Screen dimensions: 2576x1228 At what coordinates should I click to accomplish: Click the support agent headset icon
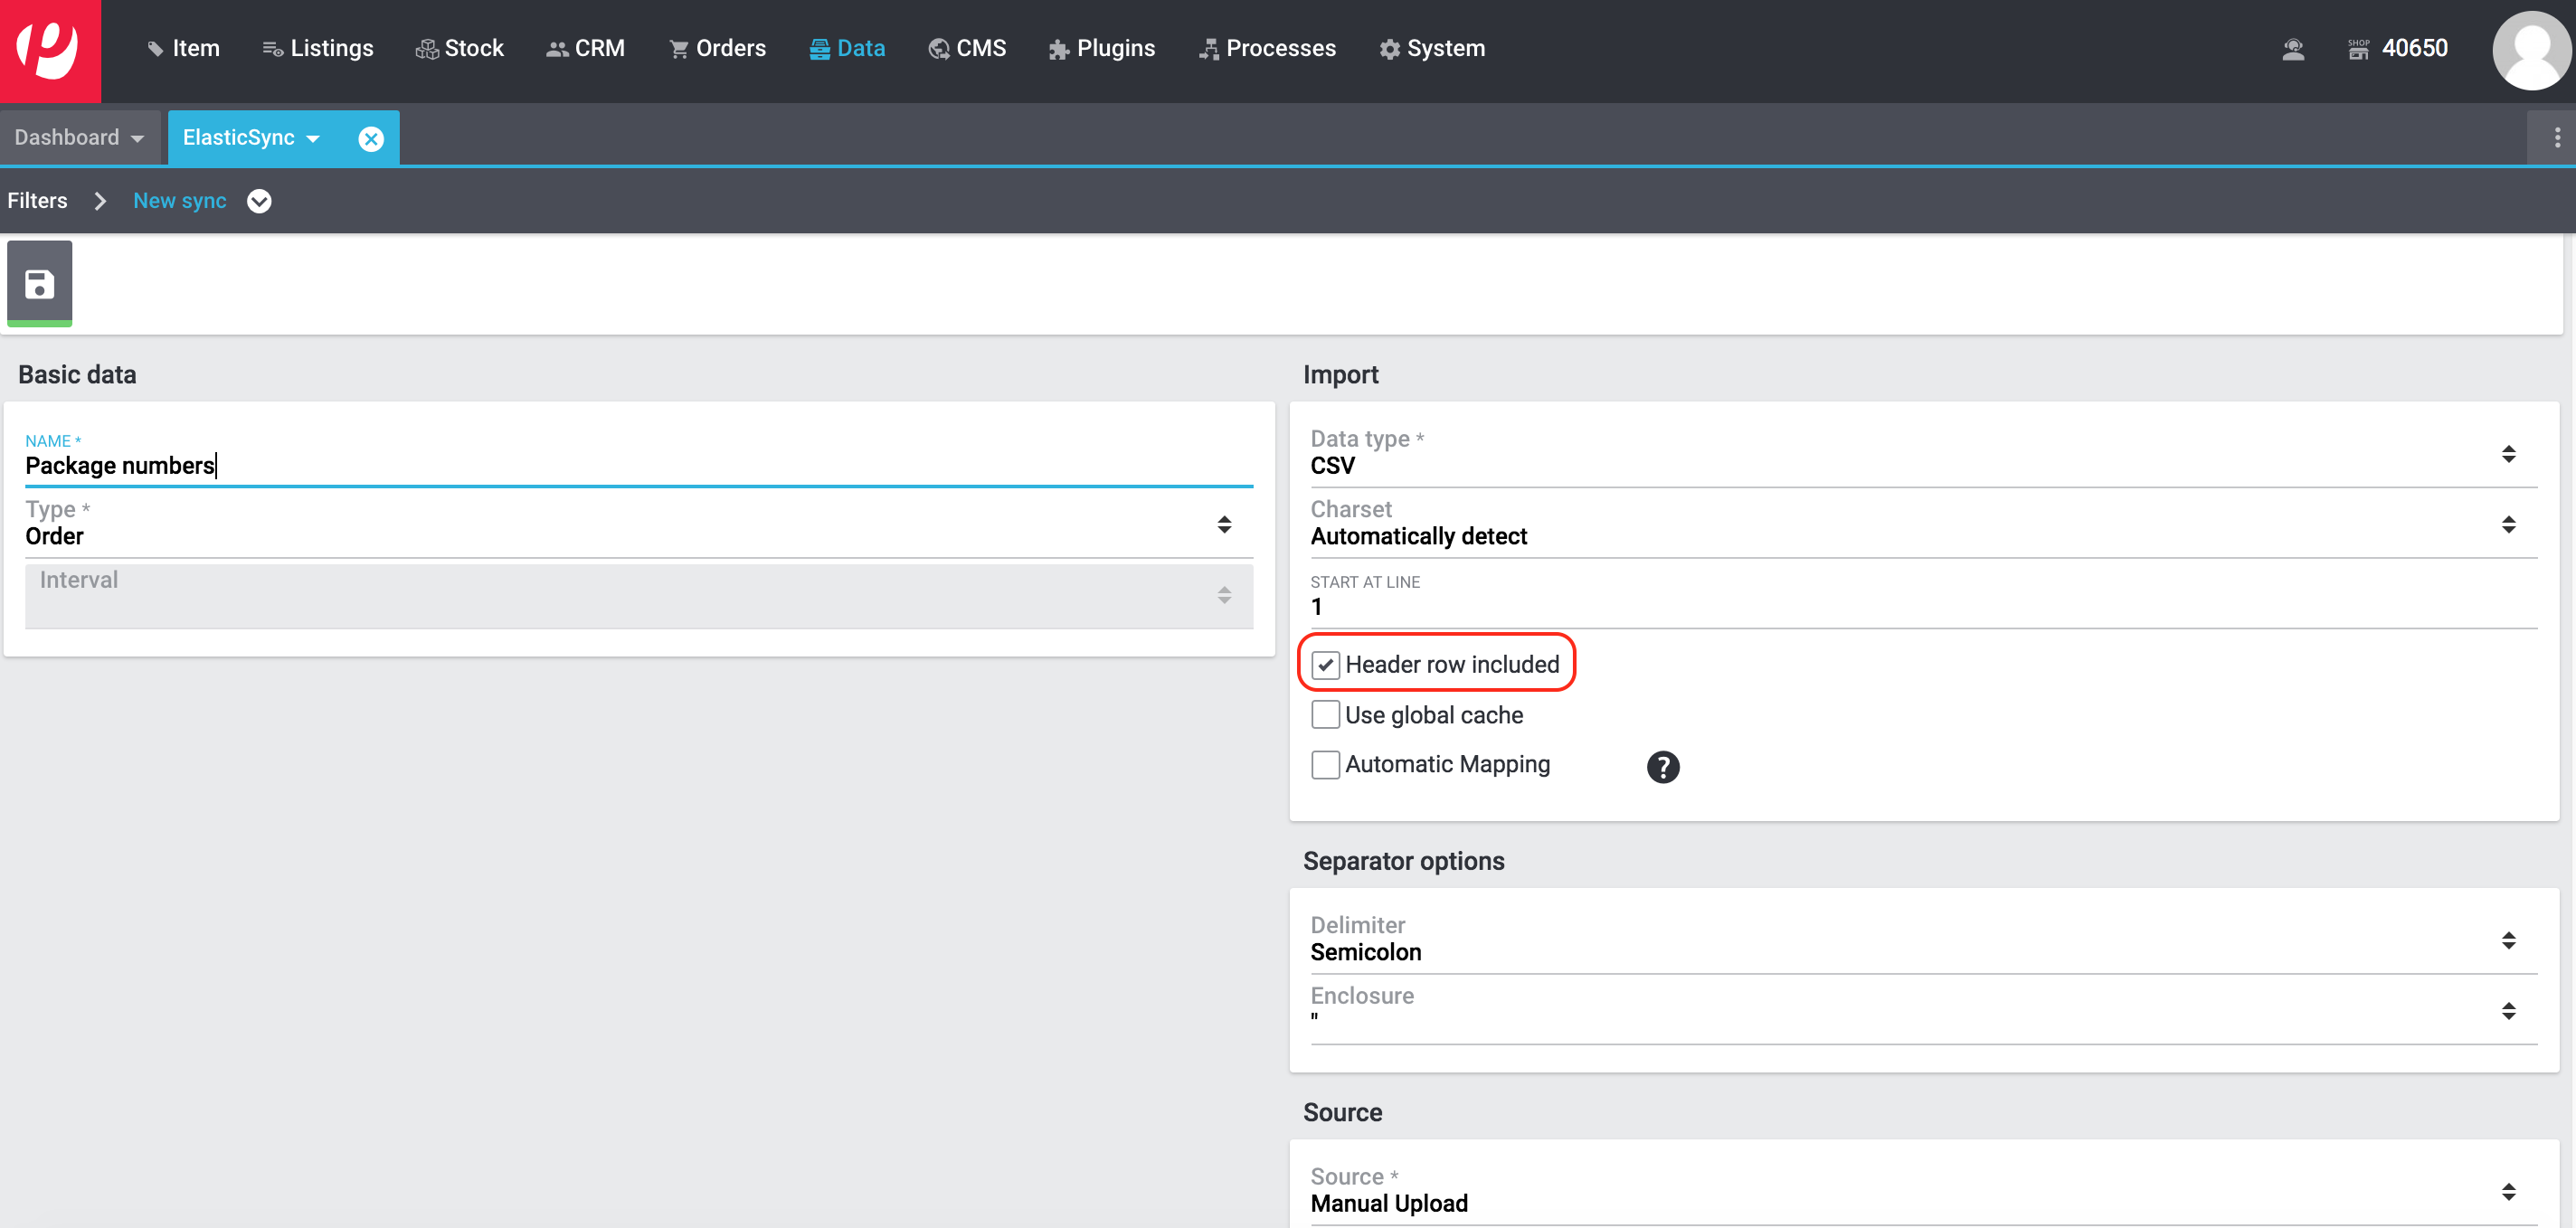pyautogui.click(x=2293, y=49)
